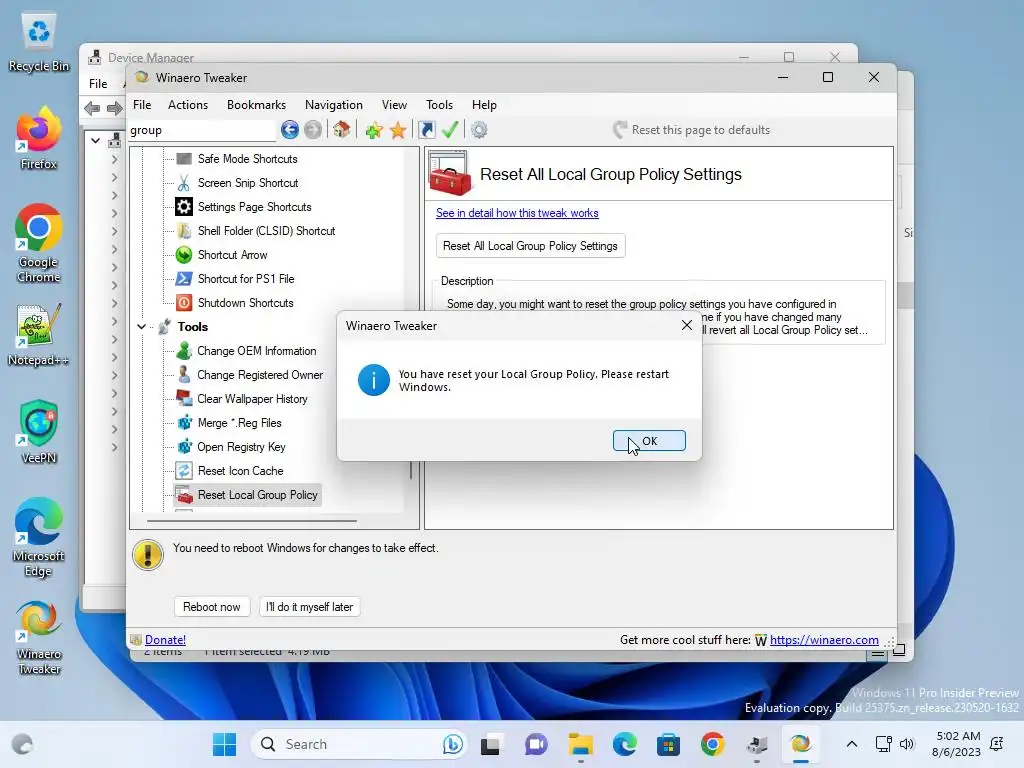Close the Local Group Policy message dialog
1024x768 pixels.
(x=686, y=325)
